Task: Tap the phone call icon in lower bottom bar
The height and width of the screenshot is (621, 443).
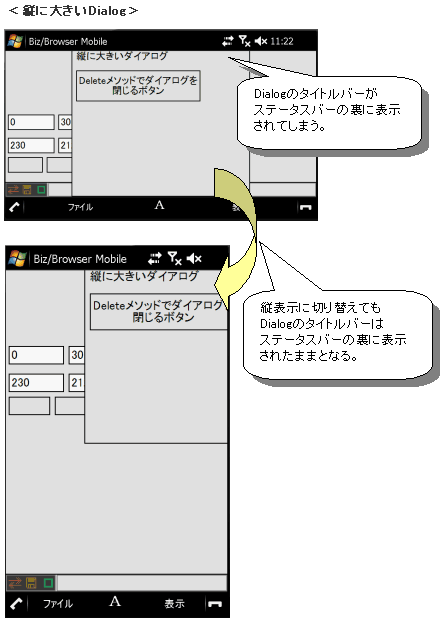Action: click(x=16, y=604)
